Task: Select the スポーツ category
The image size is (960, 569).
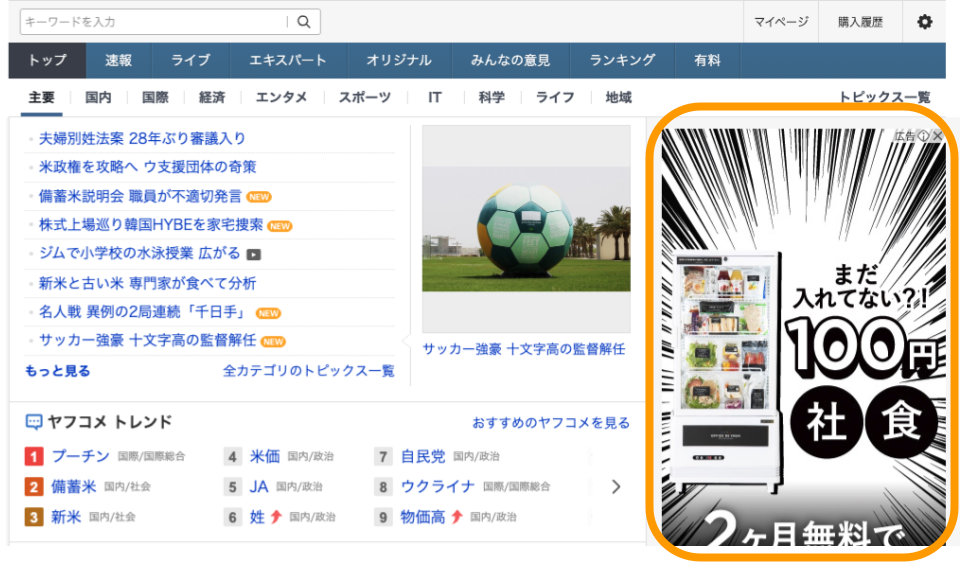Action: click(365, 97)
